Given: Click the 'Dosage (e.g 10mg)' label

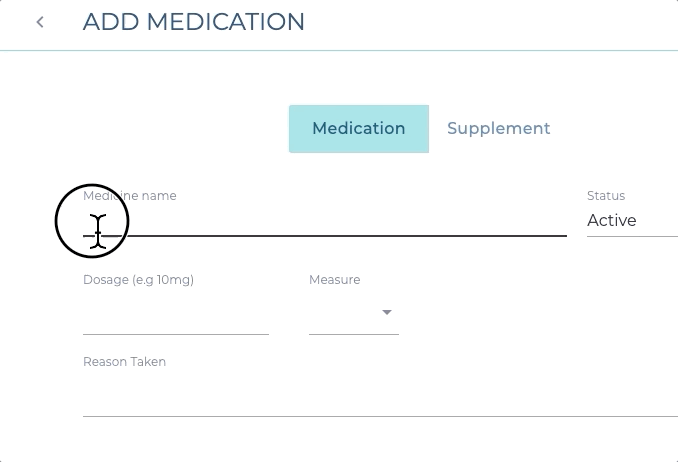Looking at the screenshot, I should [138, 280].
